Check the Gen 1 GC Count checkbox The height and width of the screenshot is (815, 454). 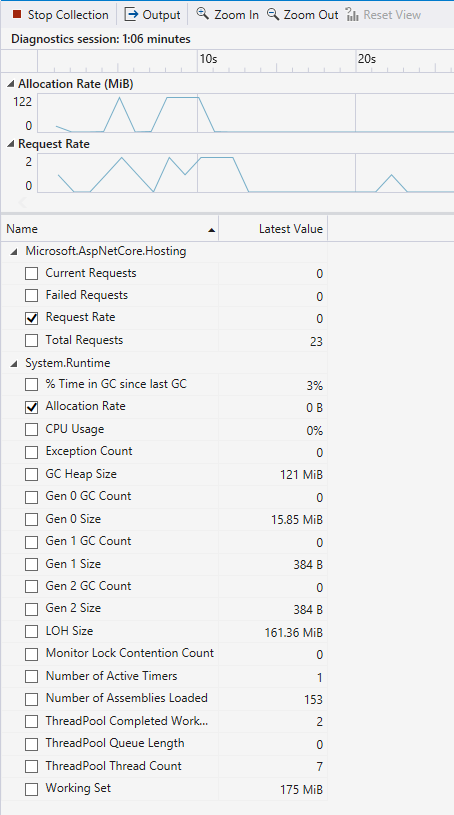(x=32, y=542)
